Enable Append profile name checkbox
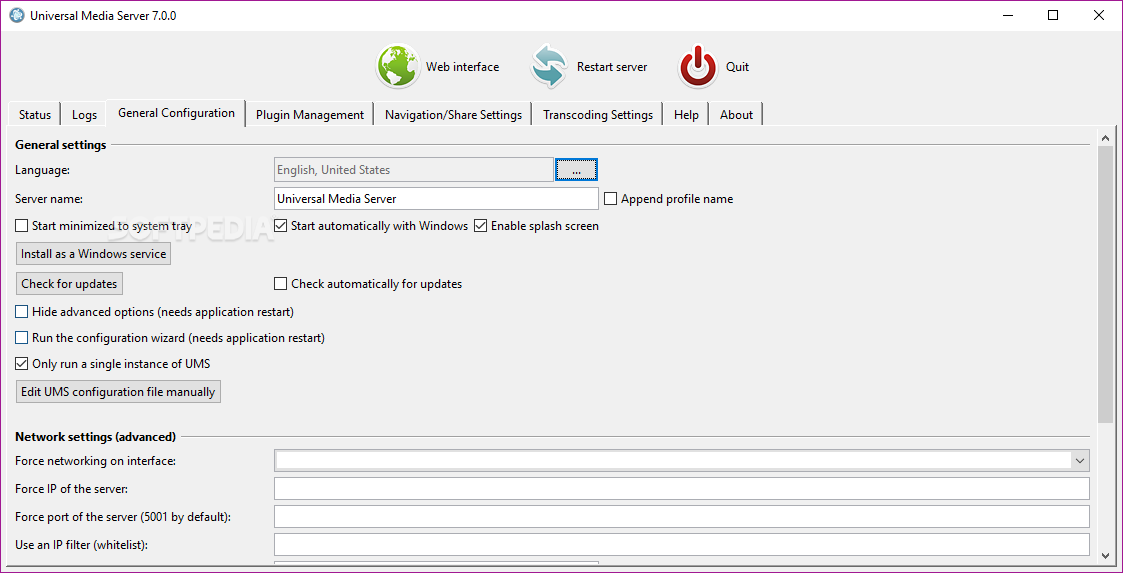The image size is (1123, 573). click(x=610, y=199)
